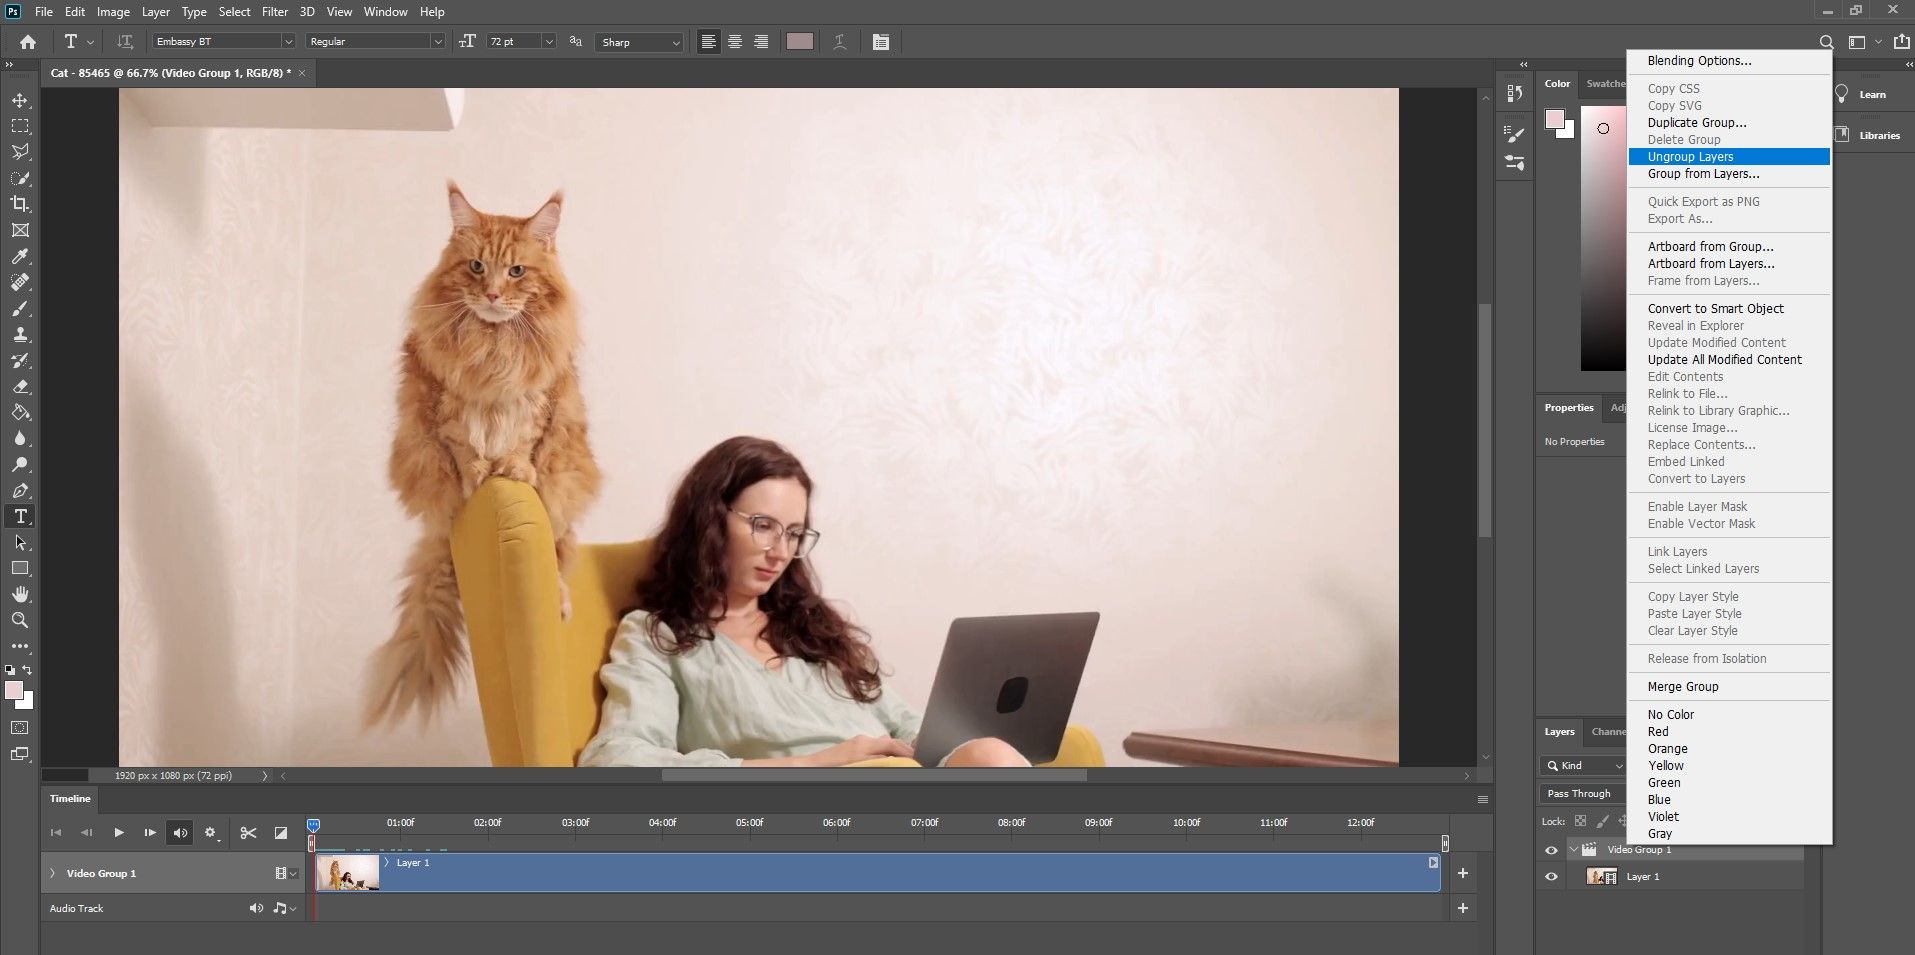Viewport: 1915px width, 955px height.
Task: Open the Timeline settings gear
Action: click(211, 832)
